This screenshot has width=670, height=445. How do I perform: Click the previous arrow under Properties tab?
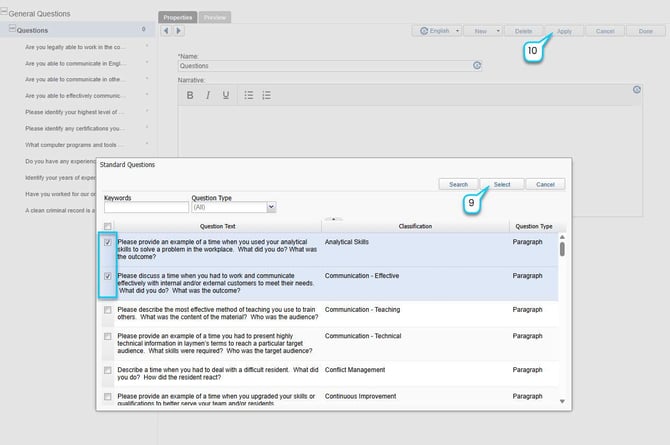pos(166,32)
